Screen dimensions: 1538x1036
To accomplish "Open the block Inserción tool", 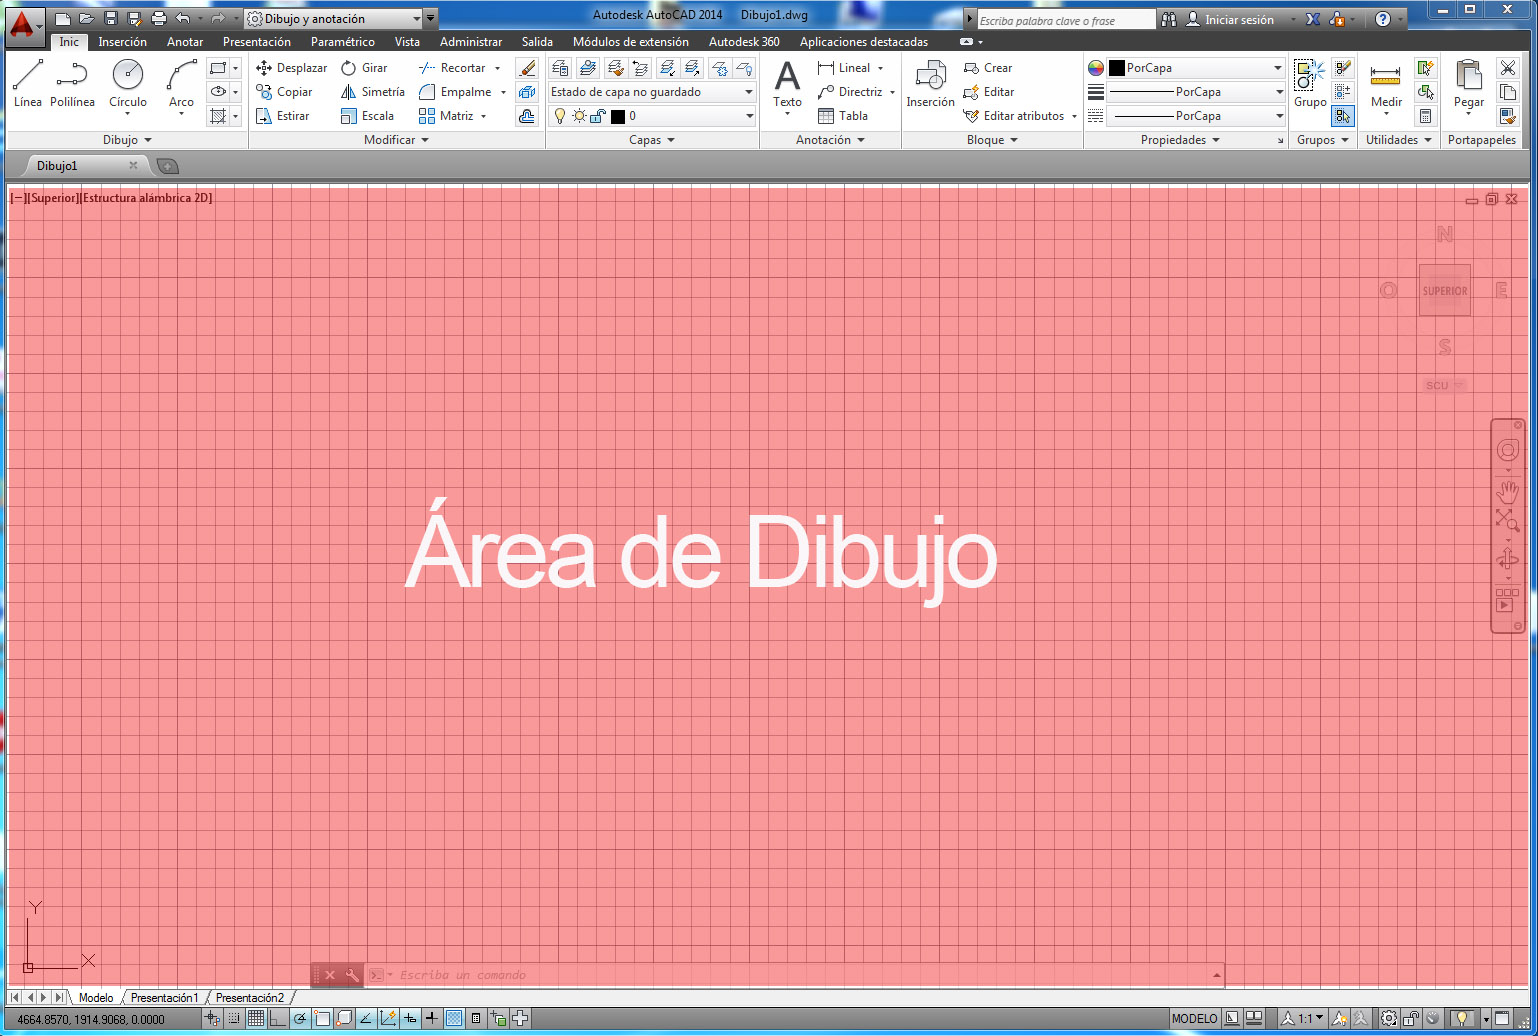I will click(930, 84).
